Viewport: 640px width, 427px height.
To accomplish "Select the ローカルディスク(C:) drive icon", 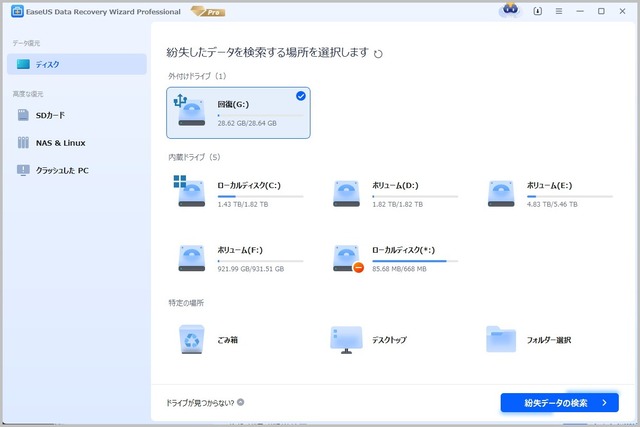I will [x=190, y=191].
